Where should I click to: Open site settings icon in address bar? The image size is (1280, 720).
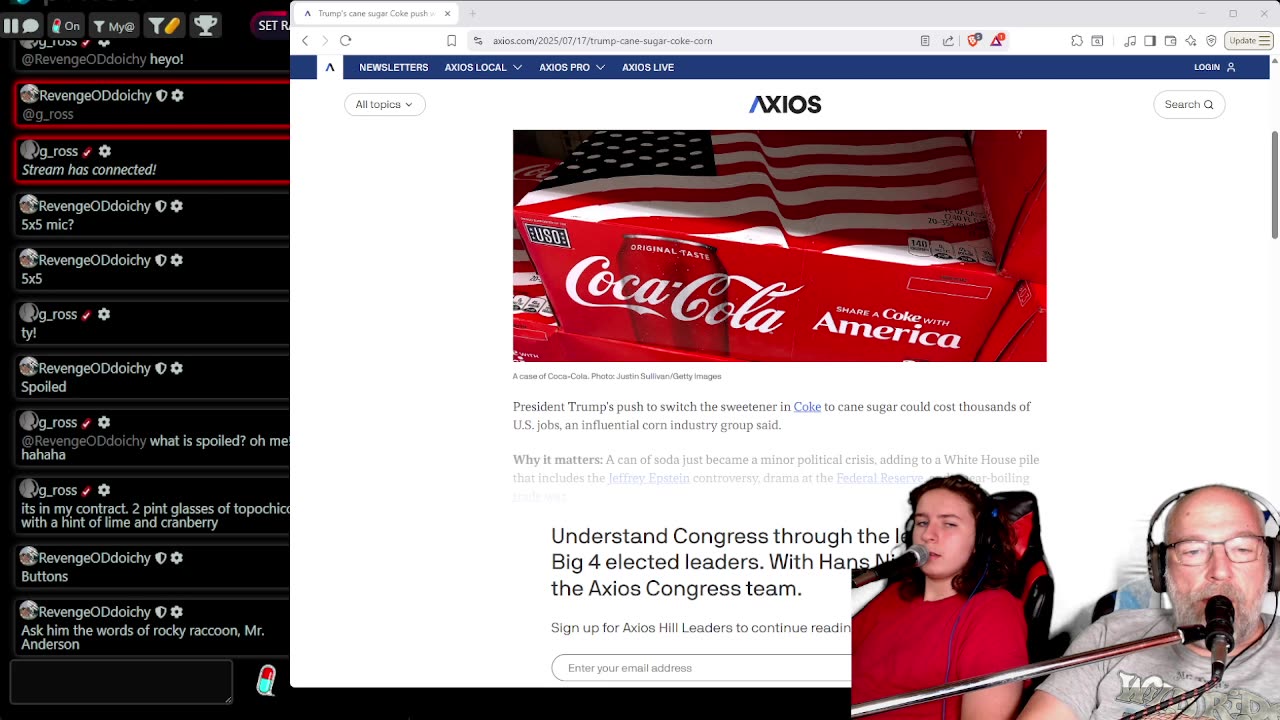point(478,41)
